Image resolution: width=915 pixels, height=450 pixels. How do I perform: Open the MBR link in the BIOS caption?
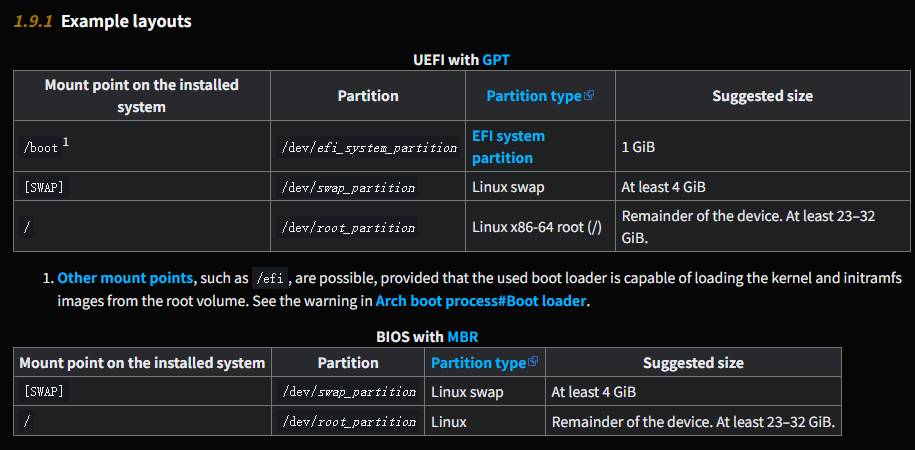click(462, 337)
